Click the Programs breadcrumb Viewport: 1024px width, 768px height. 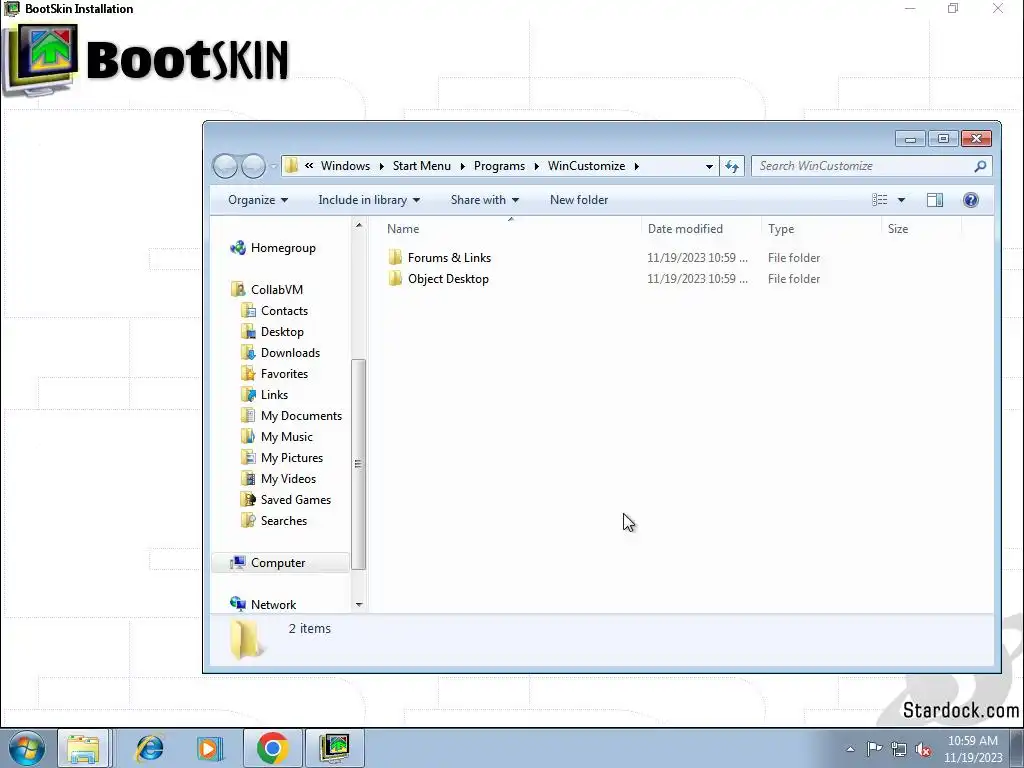point(499,166)
